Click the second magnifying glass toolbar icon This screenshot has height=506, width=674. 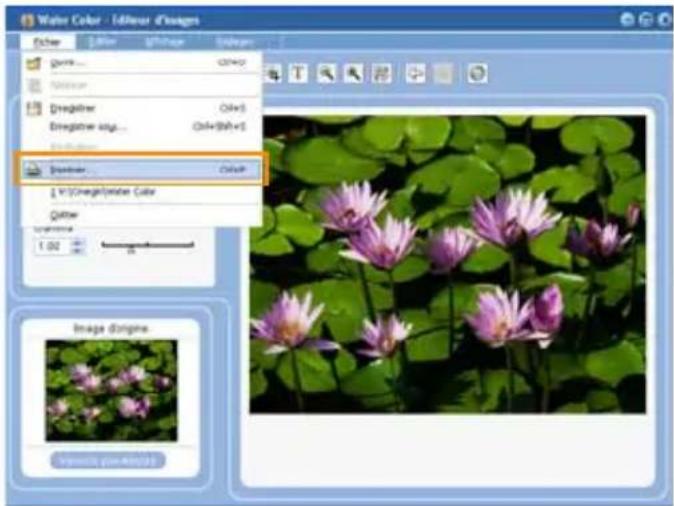tap(353, 75)
